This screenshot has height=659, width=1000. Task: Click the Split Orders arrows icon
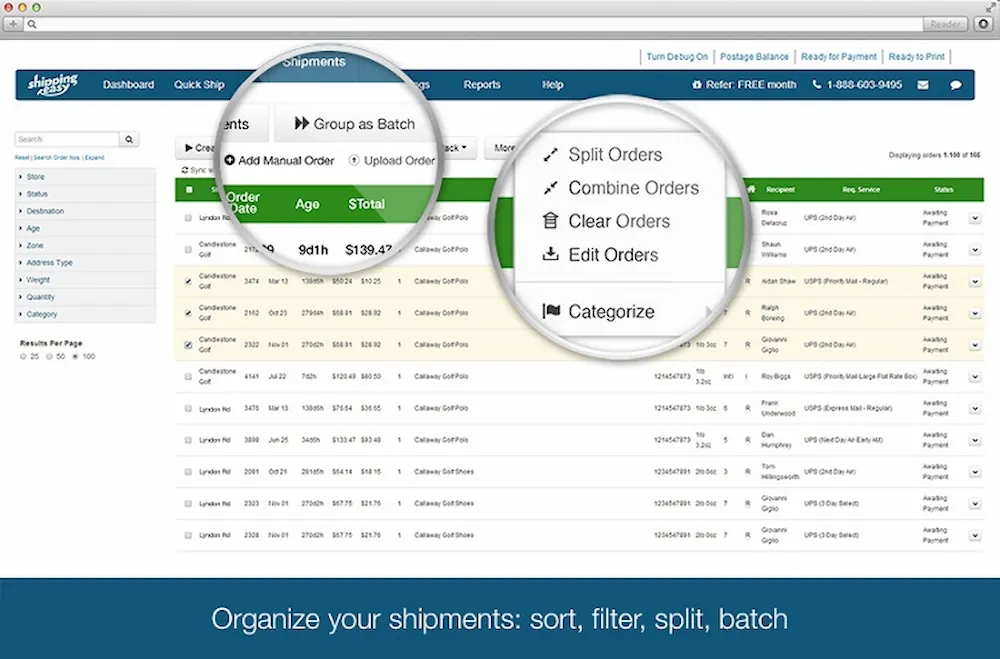[x=550, y=154]
